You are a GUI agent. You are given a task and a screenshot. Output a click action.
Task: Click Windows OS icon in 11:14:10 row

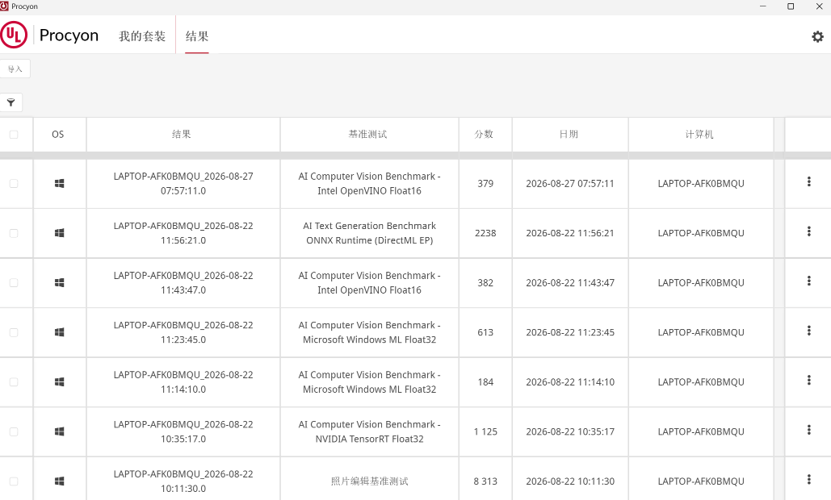point(59,382)
